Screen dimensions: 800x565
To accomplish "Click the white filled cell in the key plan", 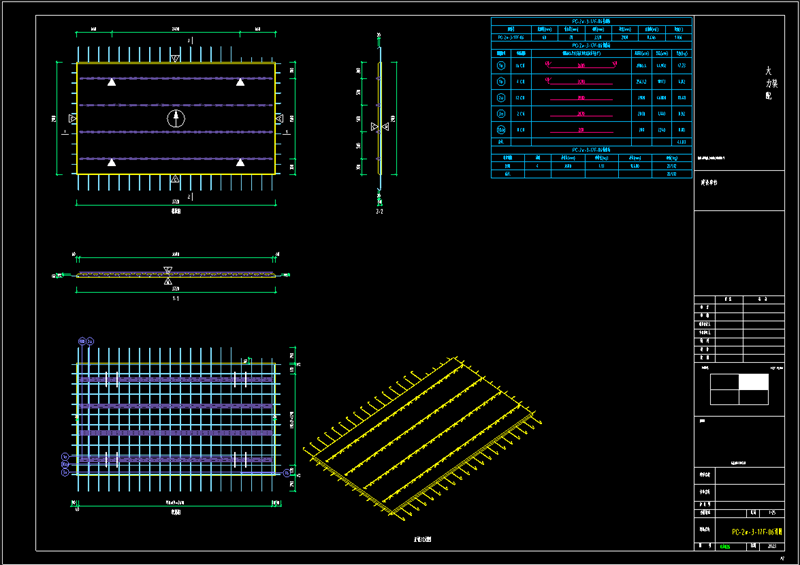I will [754, 382].
